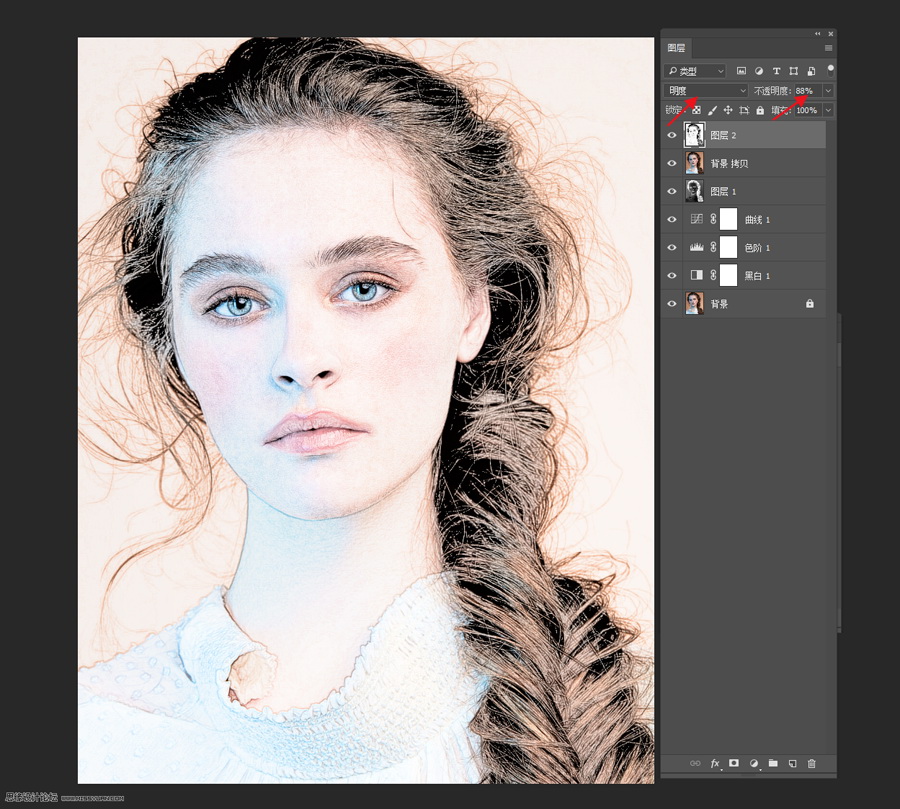
Task: Click the chain link on 色阶 1
Action: pyautogui.click(x=713, y=247)
